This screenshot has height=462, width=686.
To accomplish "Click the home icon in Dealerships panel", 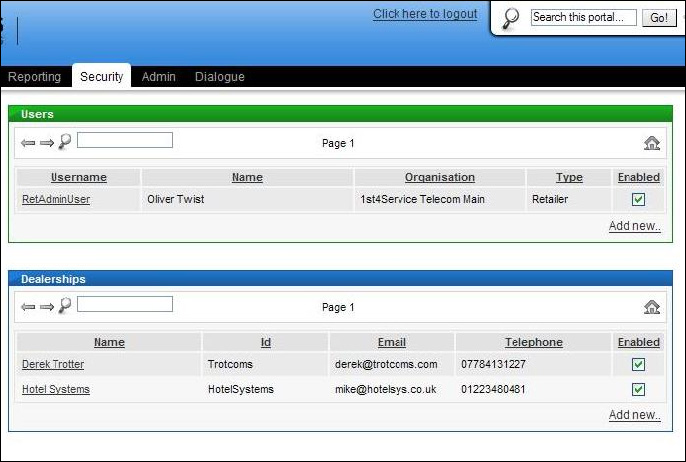I will point(652,307).
